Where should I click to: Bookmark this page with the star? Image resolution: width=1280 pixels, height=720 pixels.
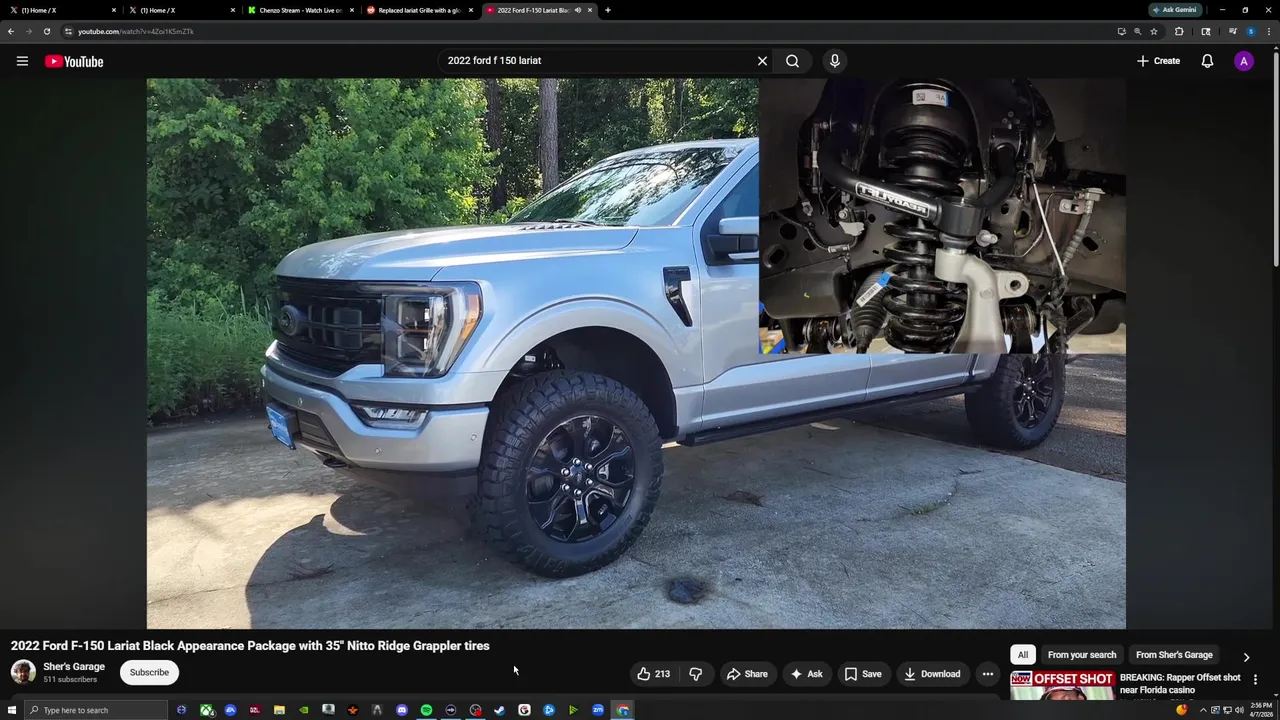click(x=1154, y=31)
